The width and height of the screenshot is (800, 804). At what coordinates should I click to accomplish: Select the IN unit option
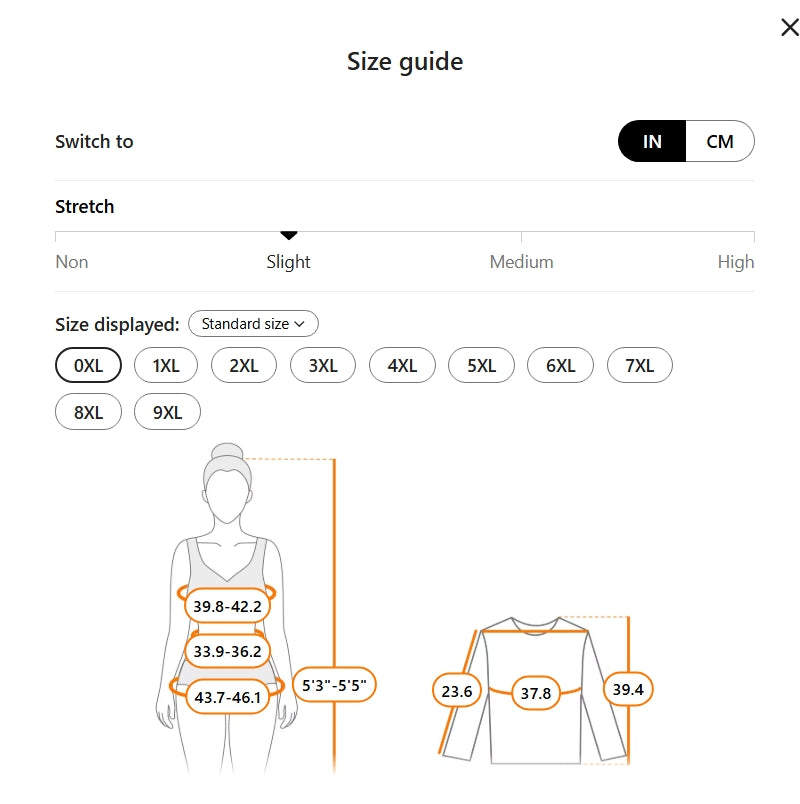click(652, 141)
